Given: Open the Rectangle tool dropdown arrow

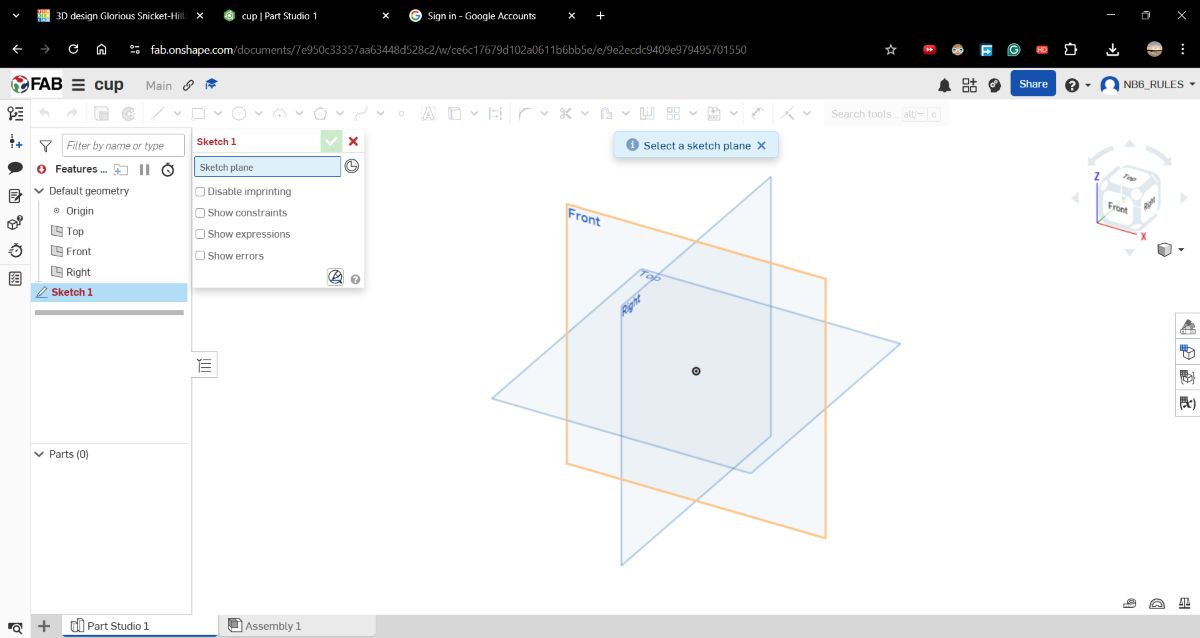Looking at the screenshot, I should pos(219,113).
